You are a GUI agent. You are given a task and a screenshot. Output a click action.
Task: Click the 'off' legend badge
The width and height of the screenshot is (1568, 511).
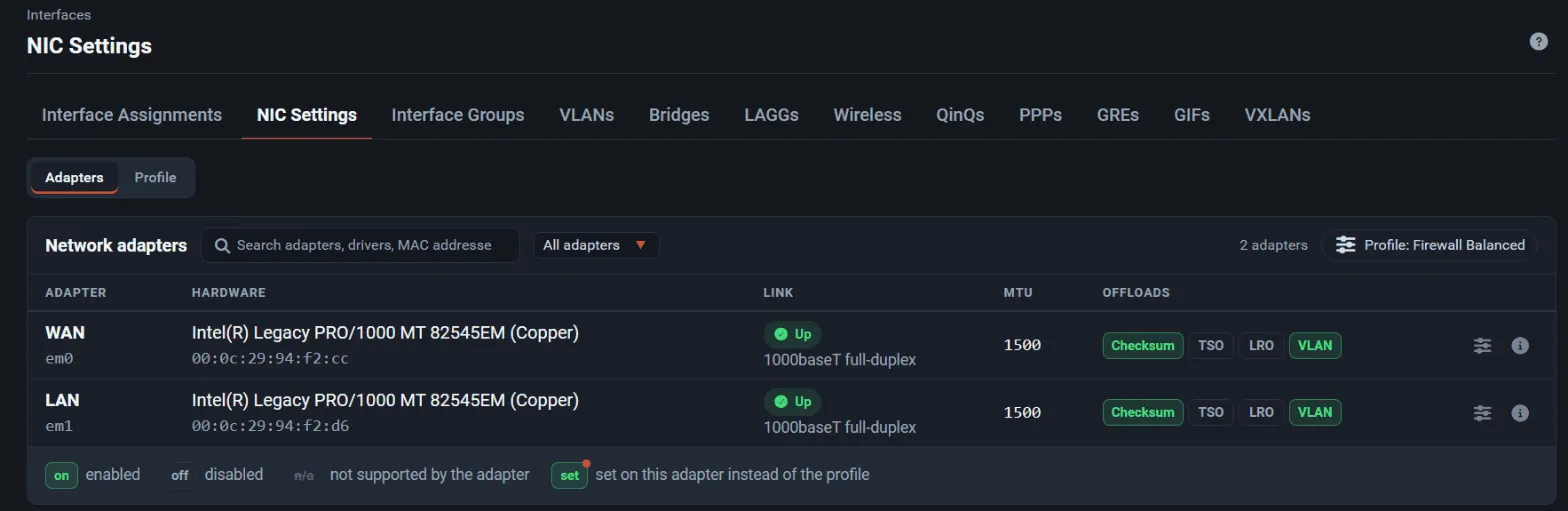click(180, 475)
